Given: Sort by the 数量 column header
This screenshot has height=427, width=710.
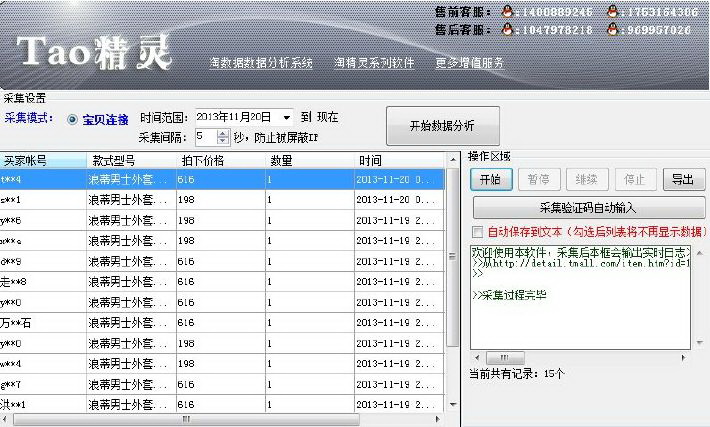Looking at the screenshot, I should [309, 160].
